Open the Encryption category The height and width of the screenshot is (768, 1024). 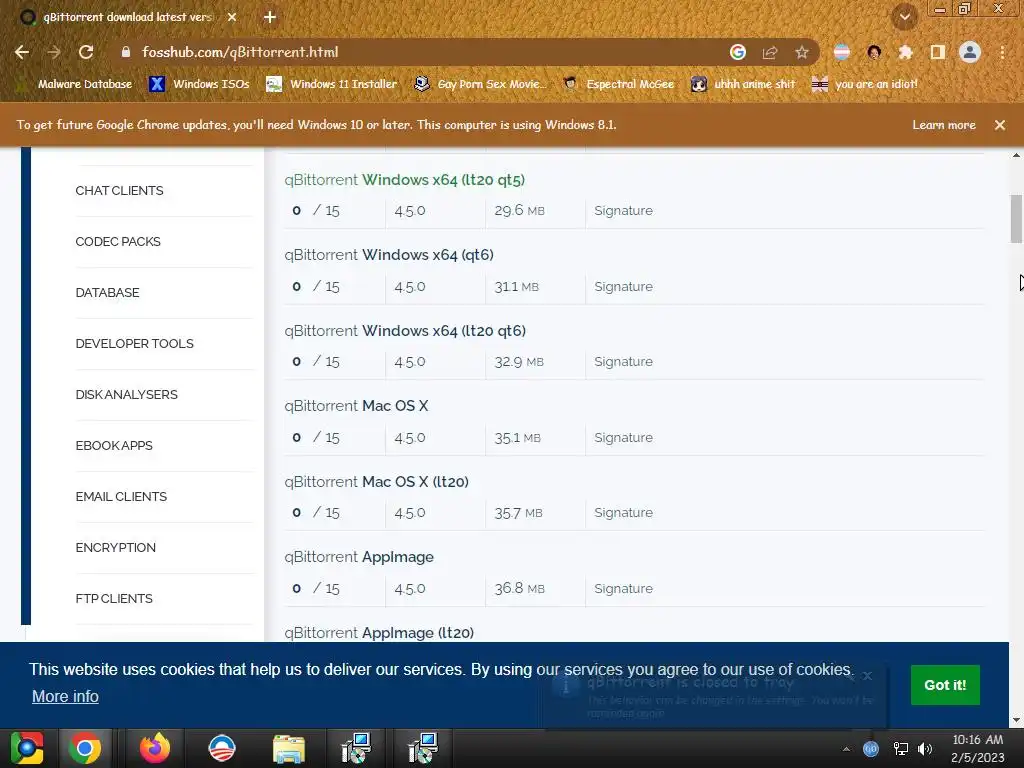[116, 547]
